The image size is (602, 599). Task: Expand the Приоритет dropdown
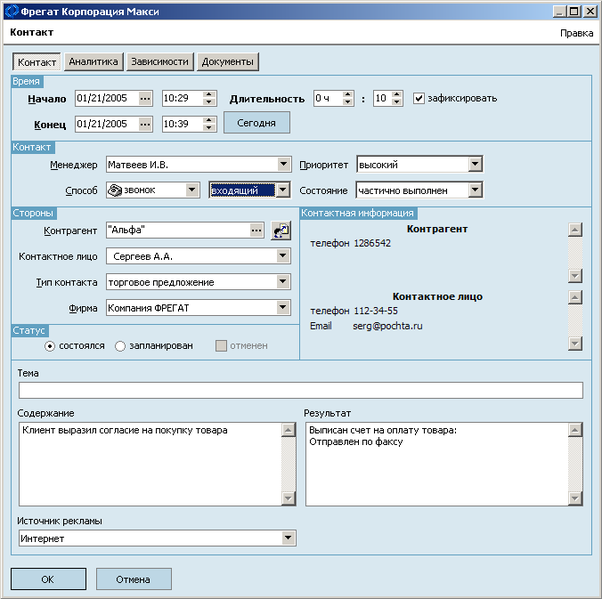[x=475, y=164]
